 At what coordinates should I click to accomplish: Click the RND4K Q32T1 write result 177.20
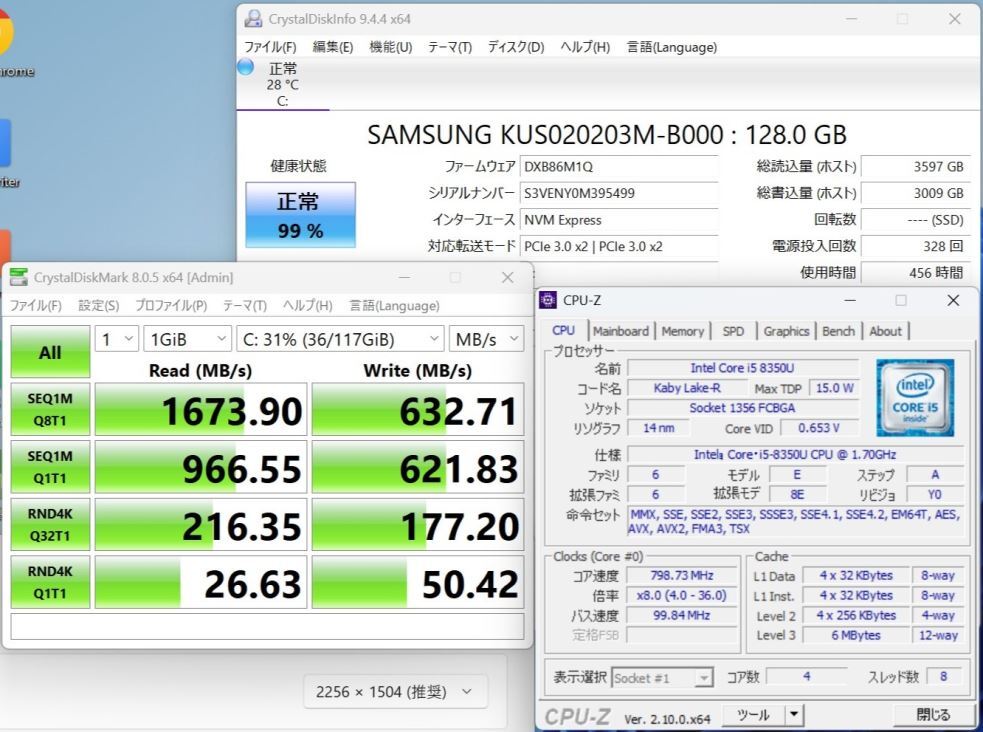(418, 525)
